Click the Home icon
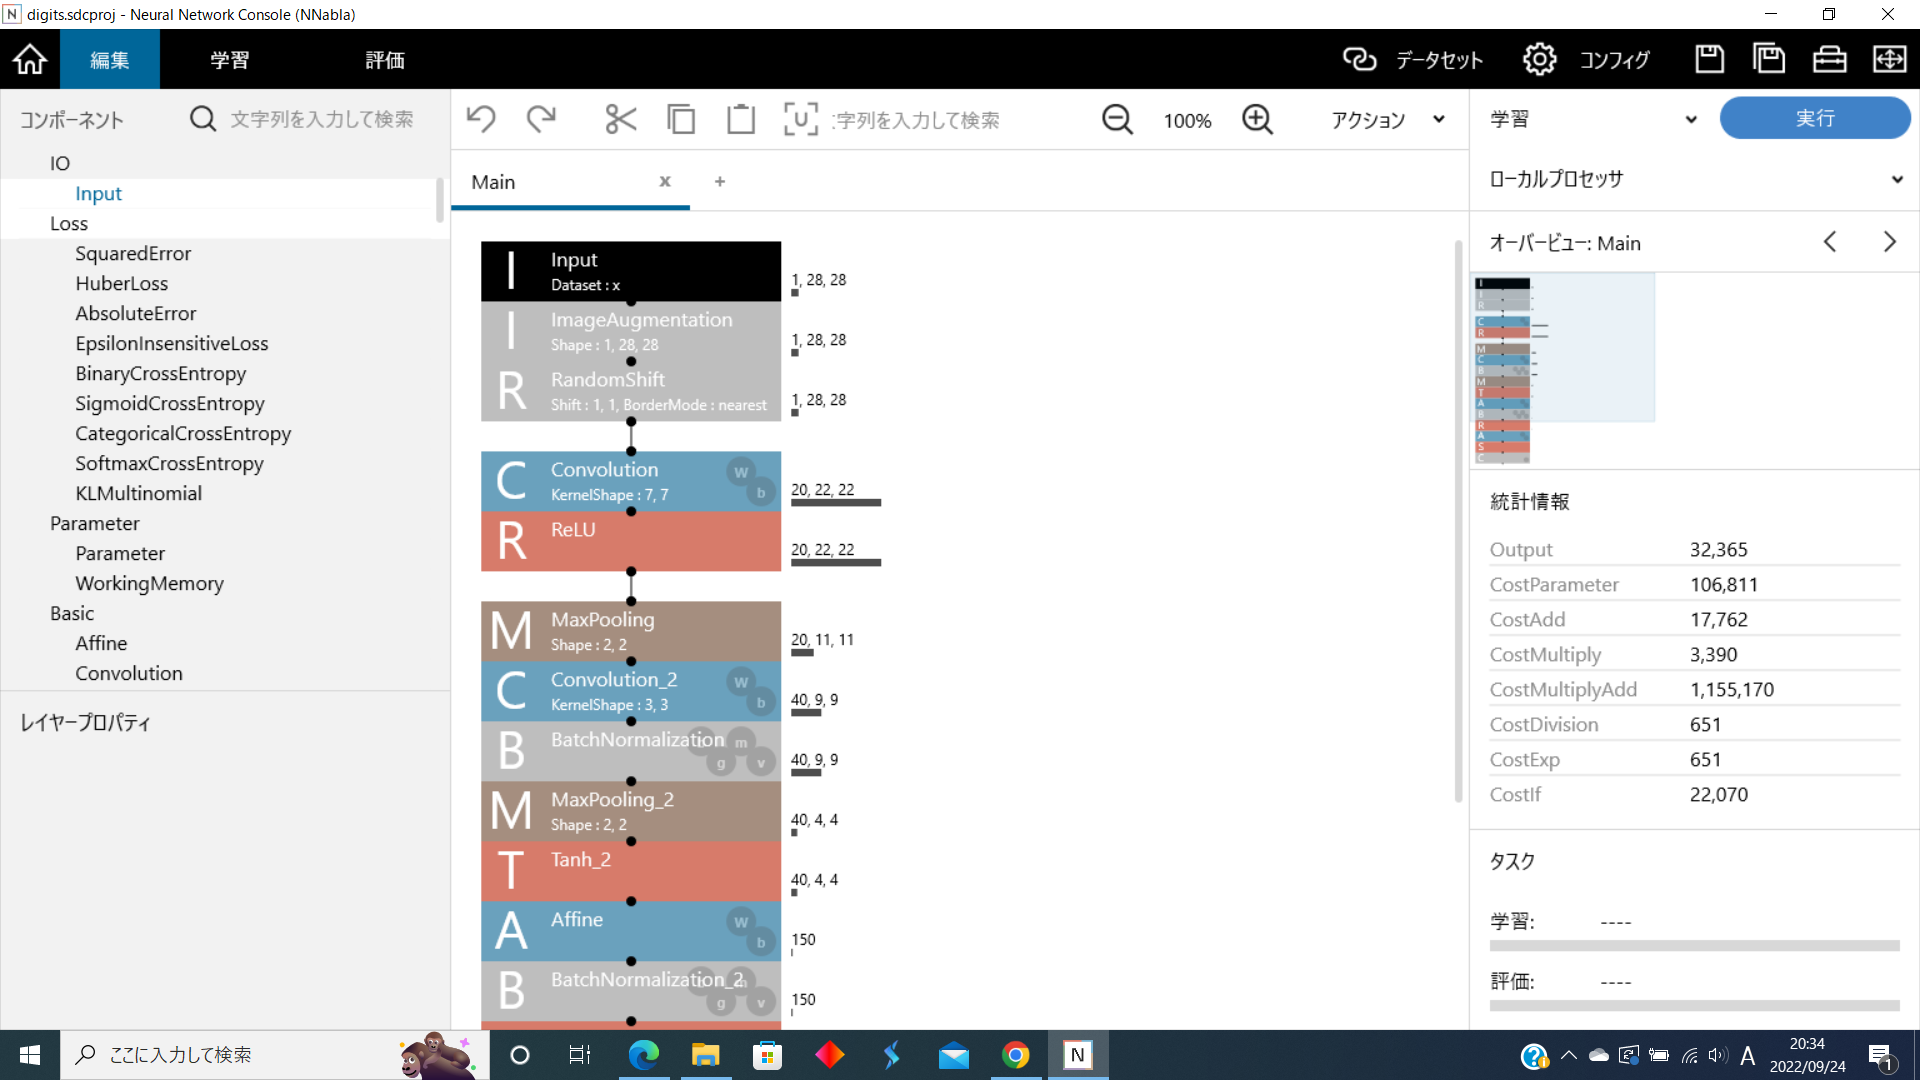Viewport: 1920px width, 1080px height. (x=30, y=60)
